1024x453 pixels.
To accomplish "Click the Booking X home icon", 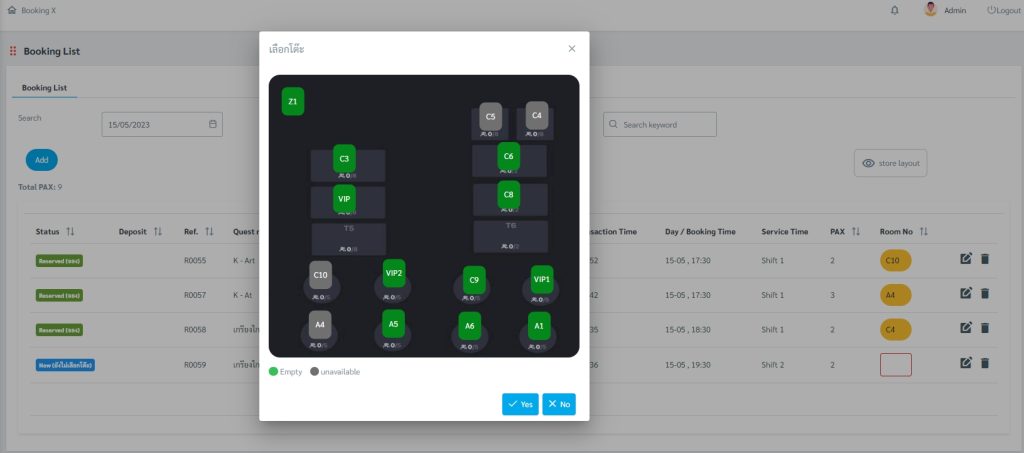I will coord(11,10).
